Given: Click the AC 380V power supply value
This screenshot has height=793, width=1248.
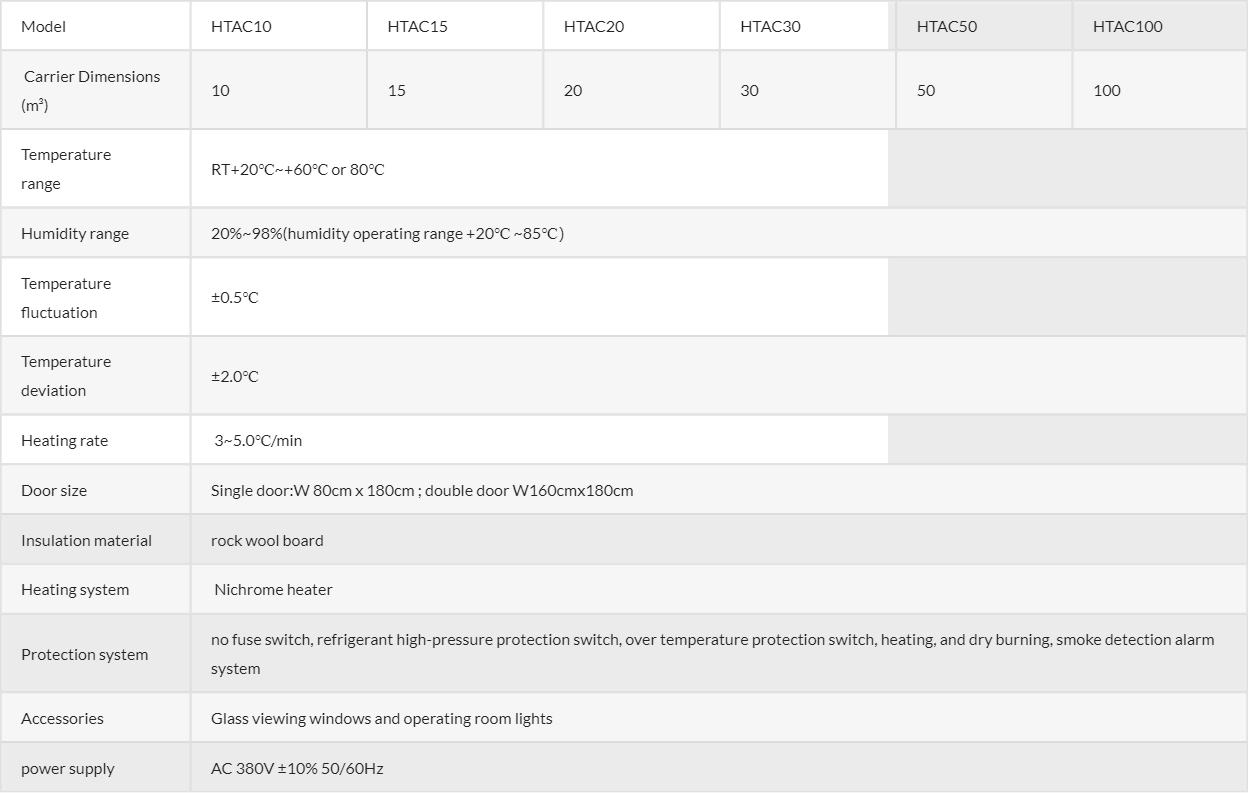Looking at the screenshot, I should (297, 768).
